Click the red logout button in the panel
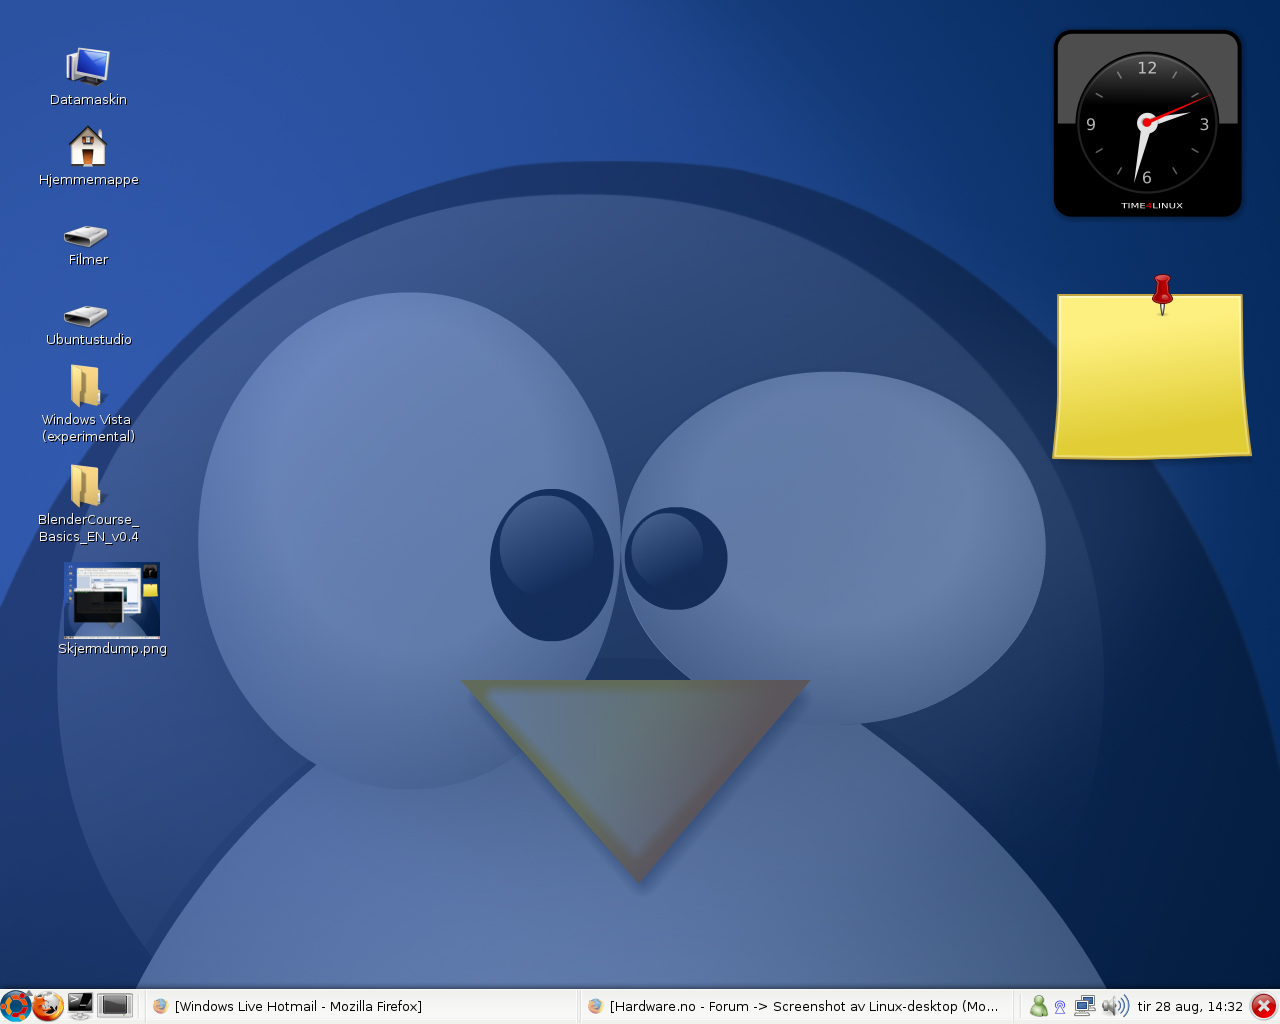Screen dimensions: 1280x1024 (1264, 1006)
